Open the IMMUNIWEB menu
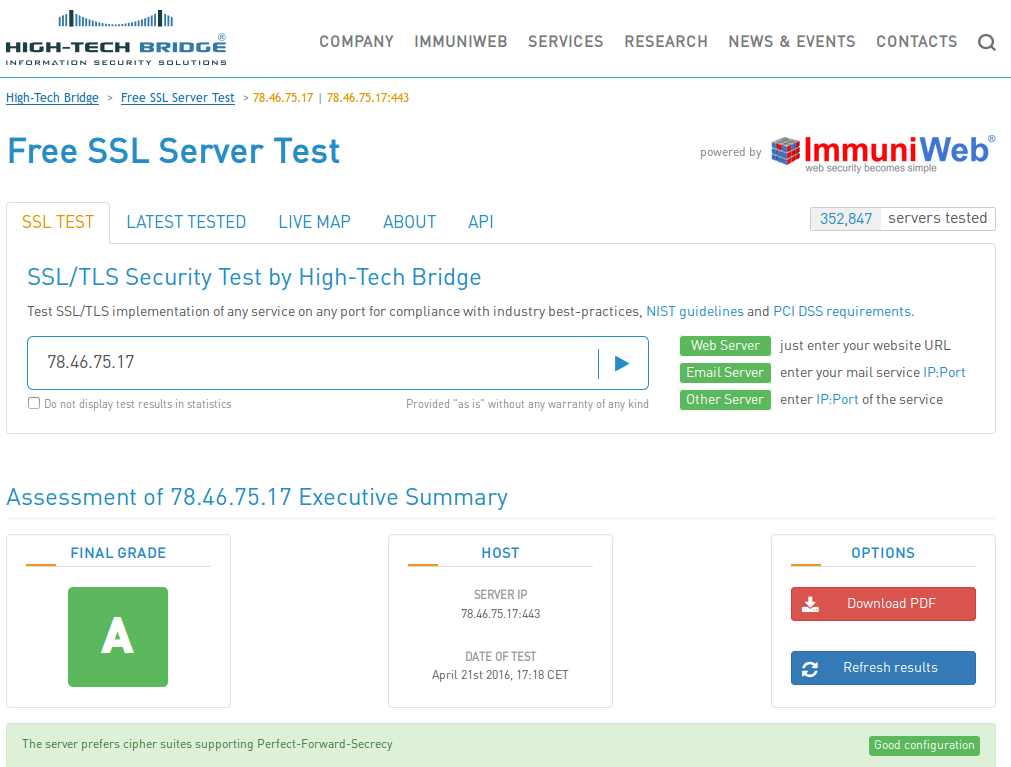 (x=461, y=42)
